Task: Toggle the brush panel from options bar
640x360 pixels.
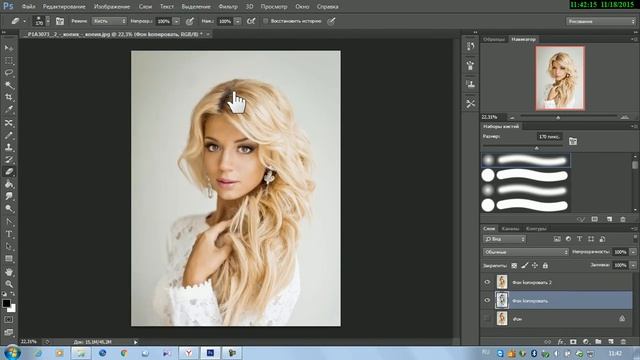Action: point(60,21)
